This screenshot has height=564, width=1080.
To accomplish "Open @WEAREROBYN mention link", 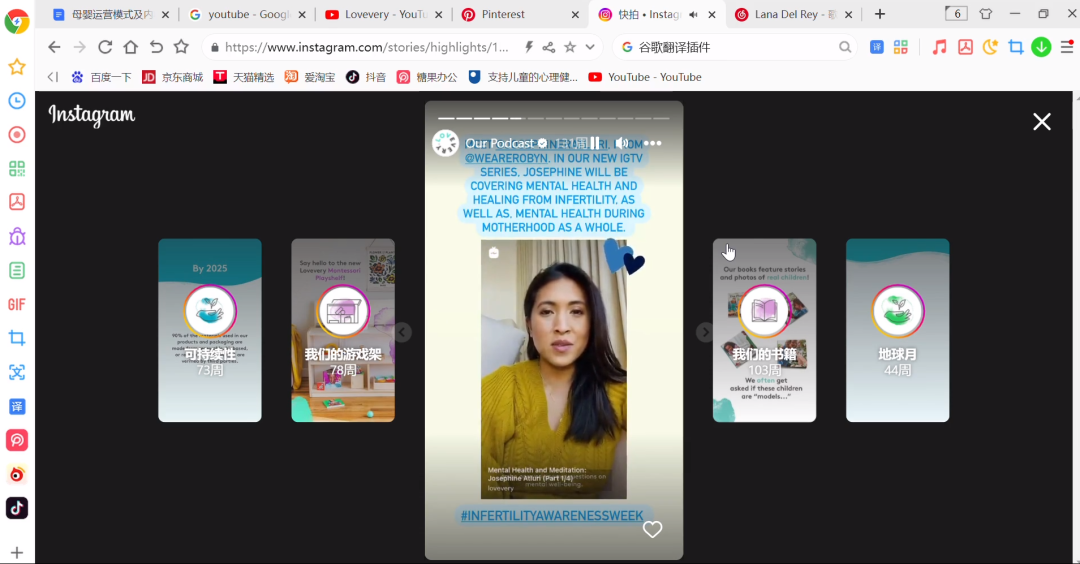I will click(x=506, y=158).
